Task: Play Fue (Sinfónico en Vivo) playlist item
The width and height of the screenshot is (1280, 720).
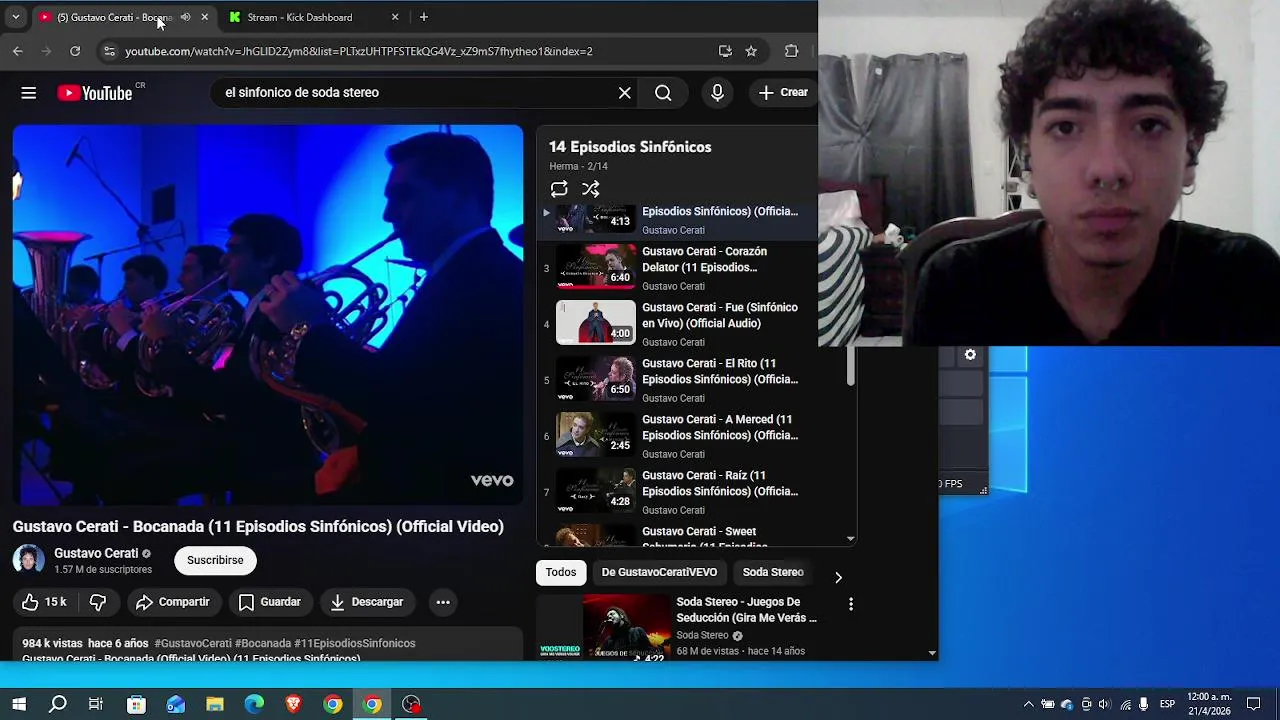Action: [x=680, y=324]
